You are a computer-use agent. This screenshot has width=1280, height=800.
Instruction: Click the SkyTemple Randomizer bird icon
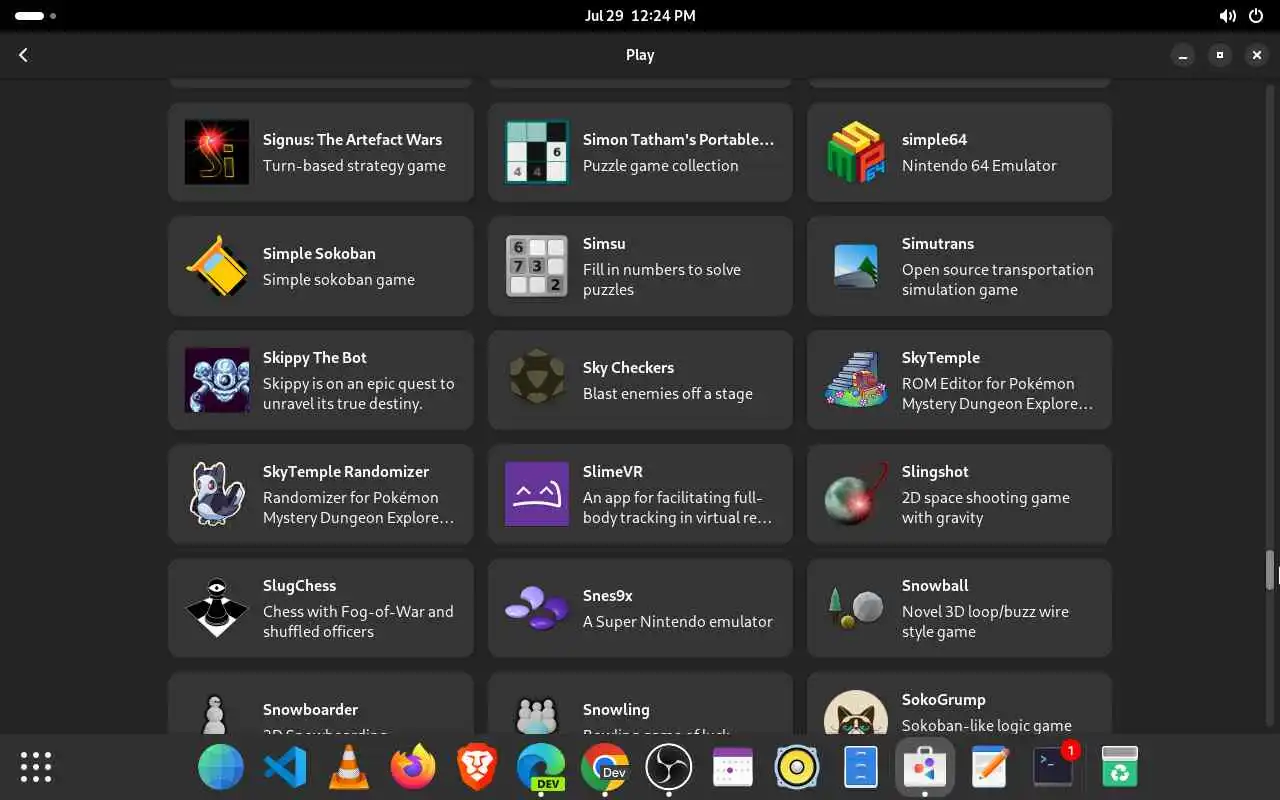click(217, 494)
